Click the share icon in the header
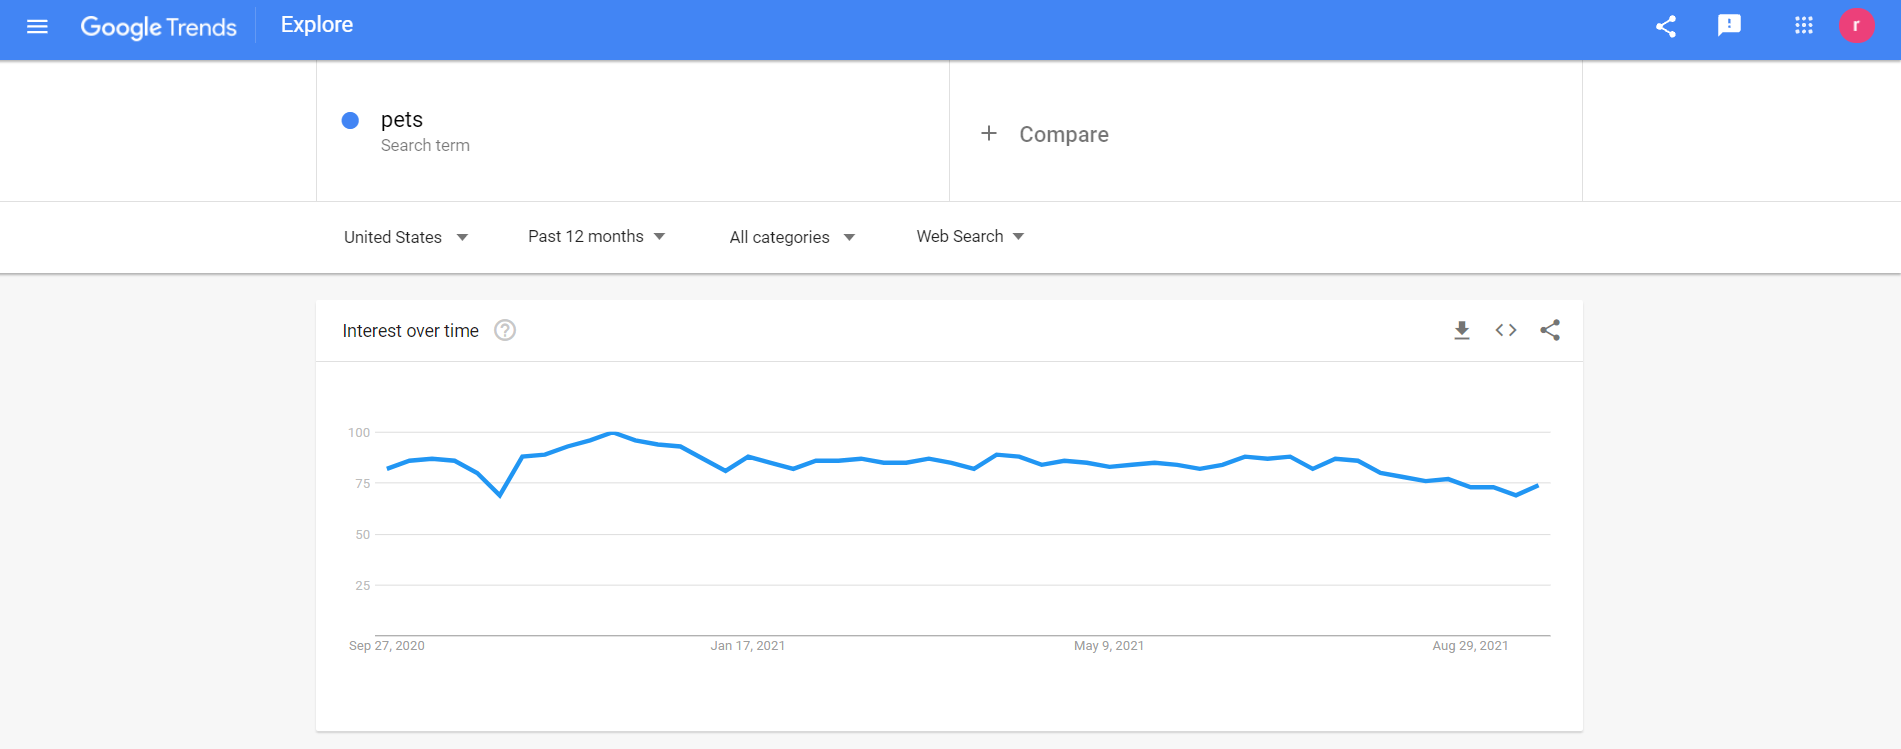Image resolution: width=1901 pixels, height=749 pixels. [x=1665, y=26]
